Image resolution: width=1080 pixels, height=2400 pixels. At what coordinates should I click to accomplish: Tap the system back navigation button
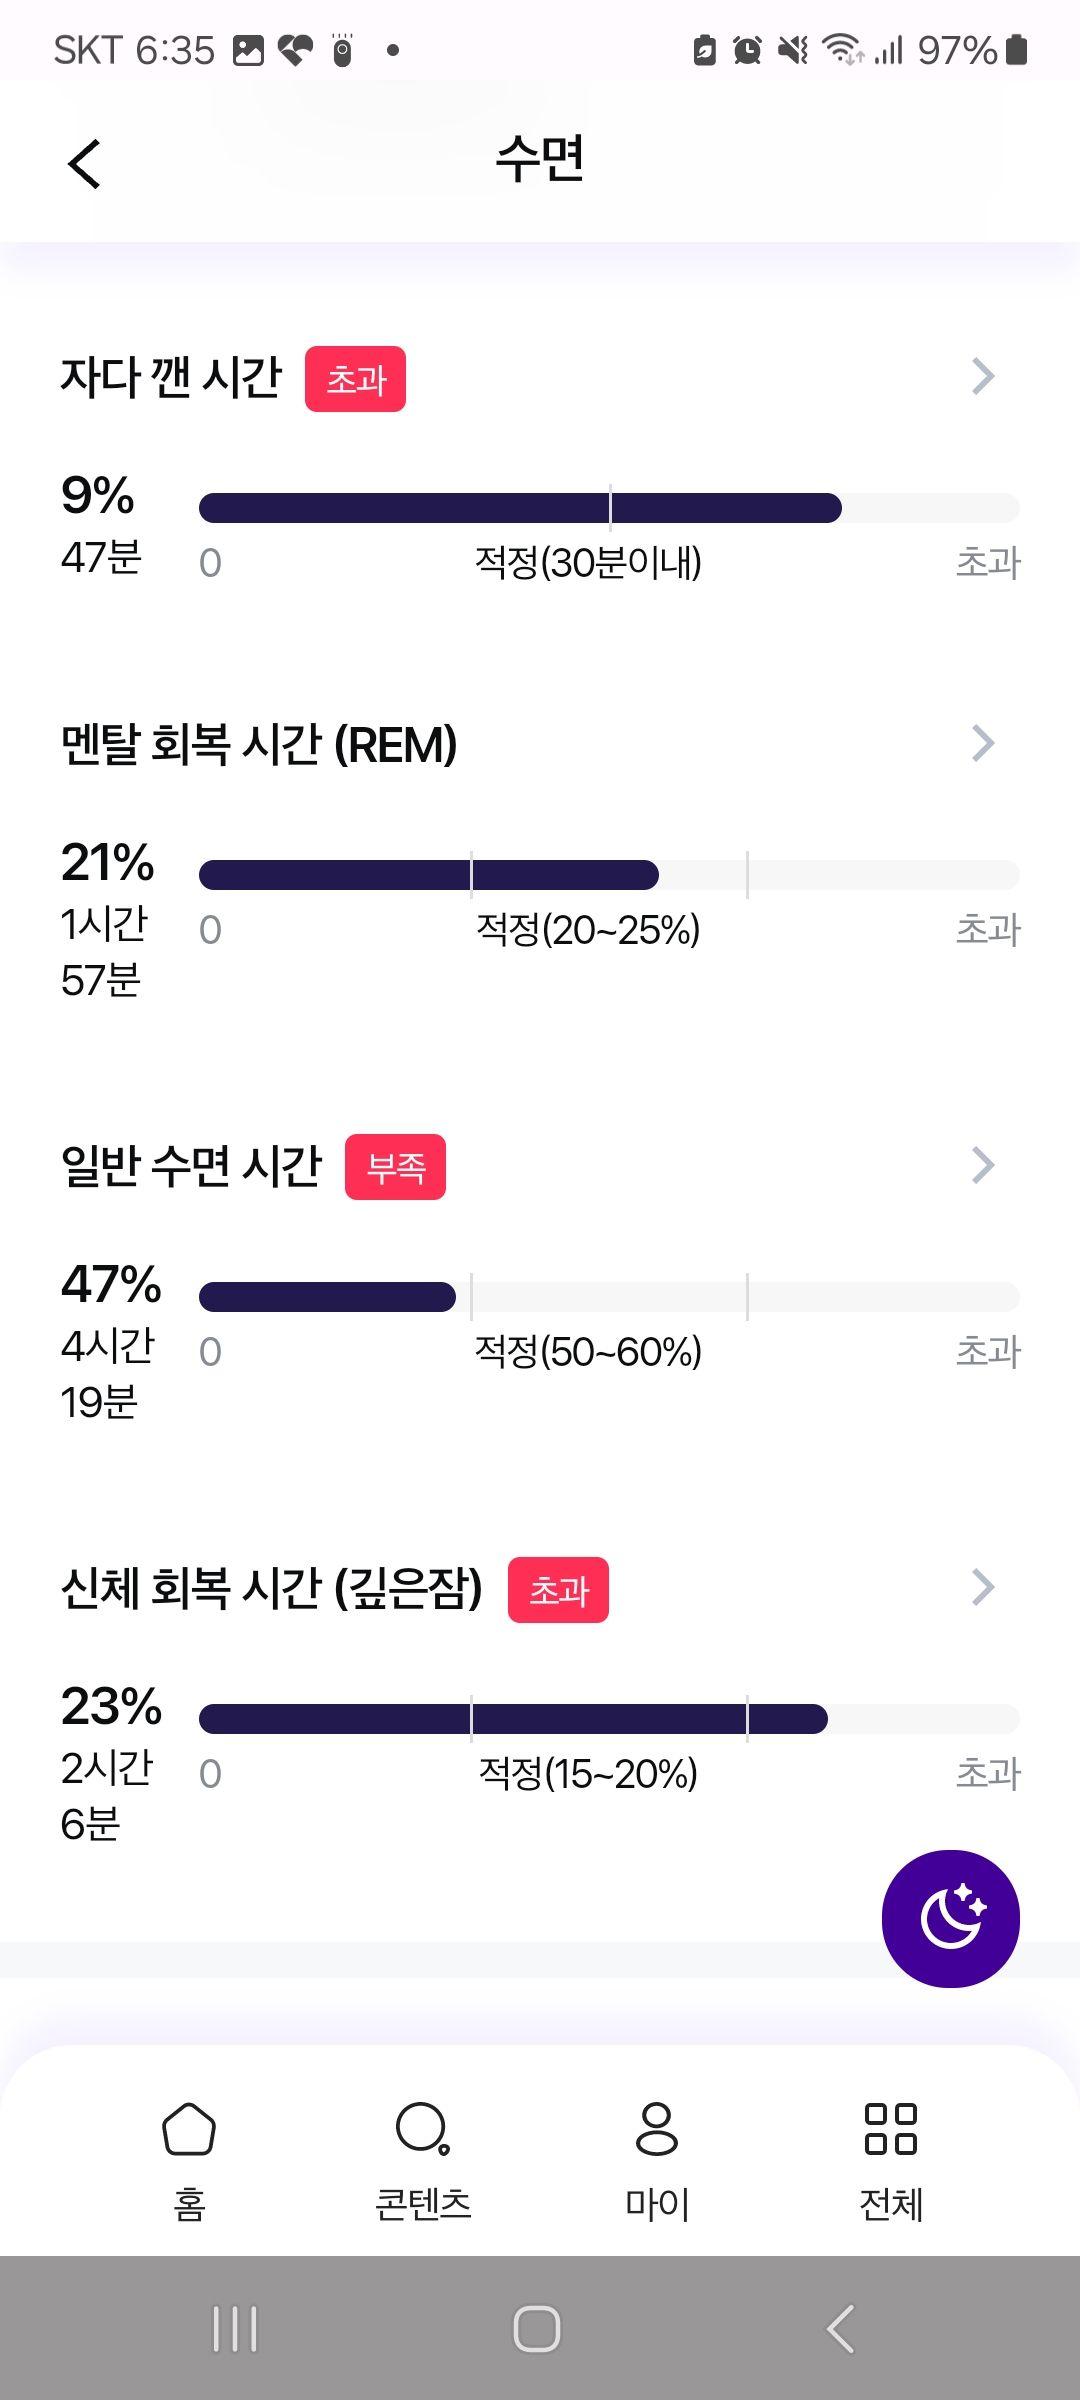click(841, 2329)
